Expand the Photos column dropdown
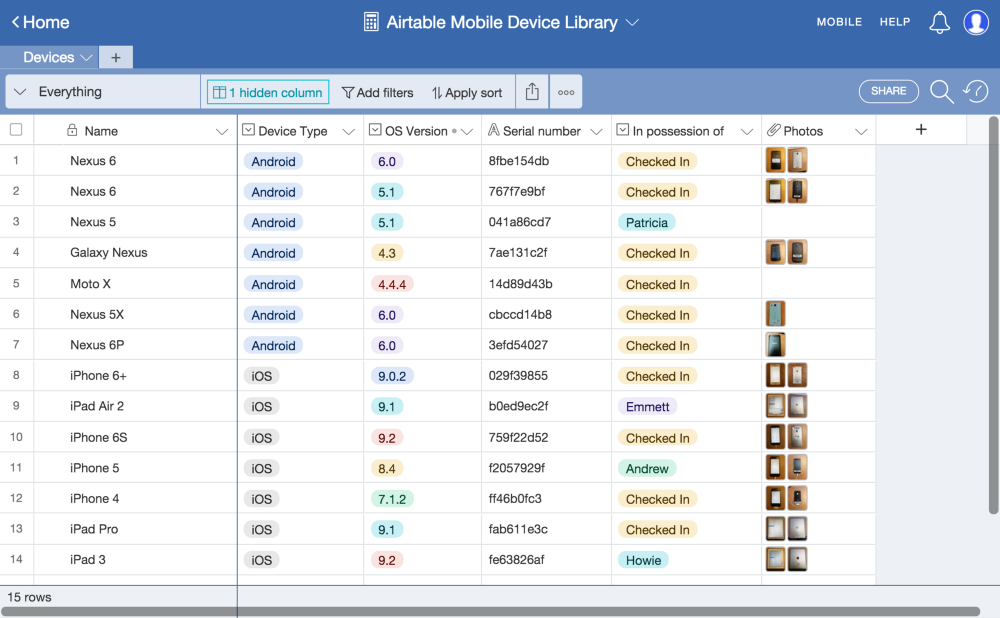Screen dimensions: 1000x618 (861, 131)
